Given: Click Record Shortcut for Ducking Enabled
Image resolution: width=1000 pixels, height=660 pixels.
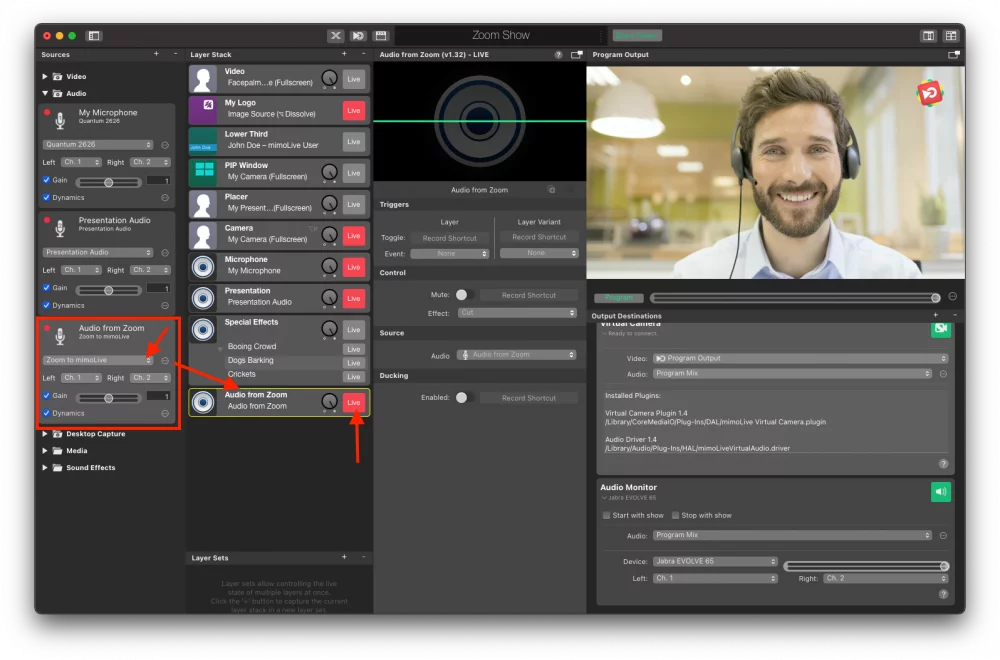Looking at the screenshot, I should [x=529, y=398].
